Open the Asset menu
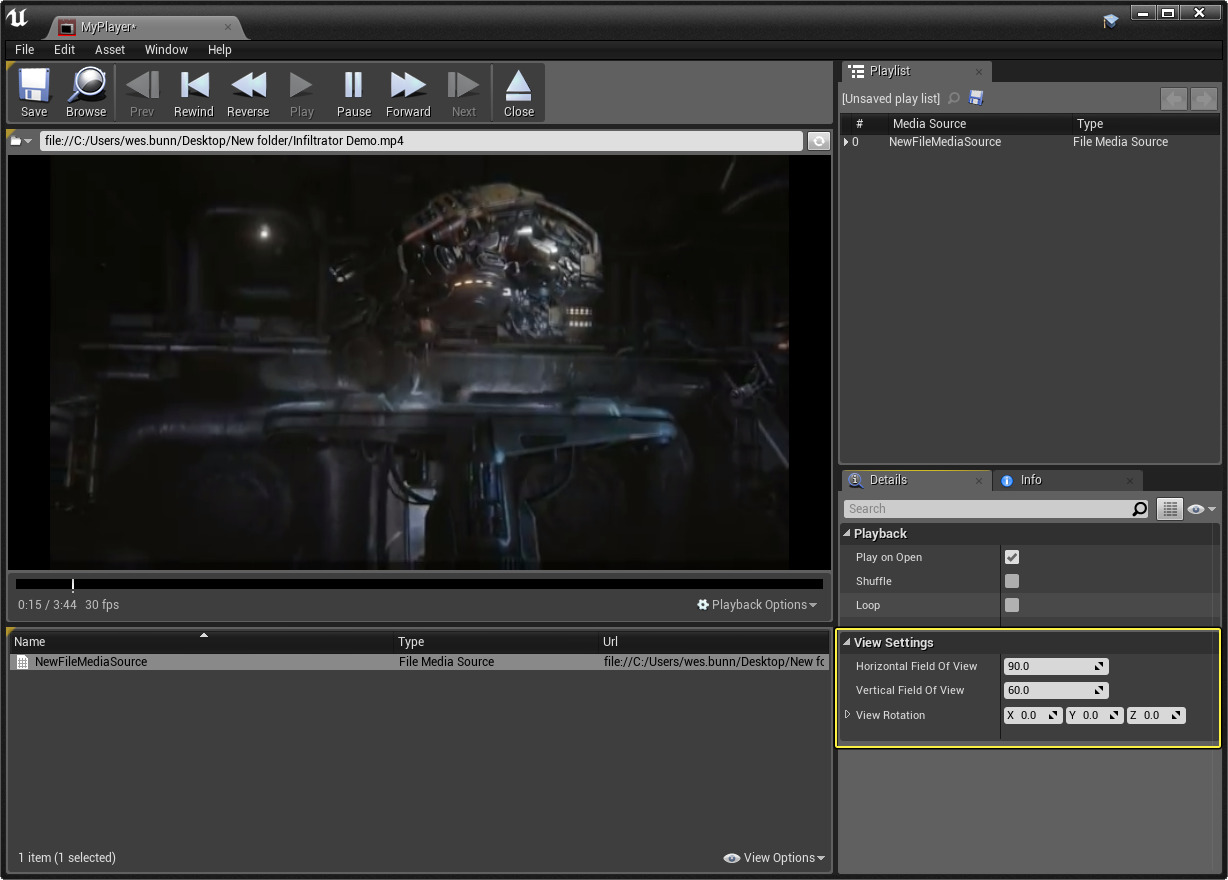This screenshot has height=880, width=1228. pyautogui.click(x=110, y=49)
